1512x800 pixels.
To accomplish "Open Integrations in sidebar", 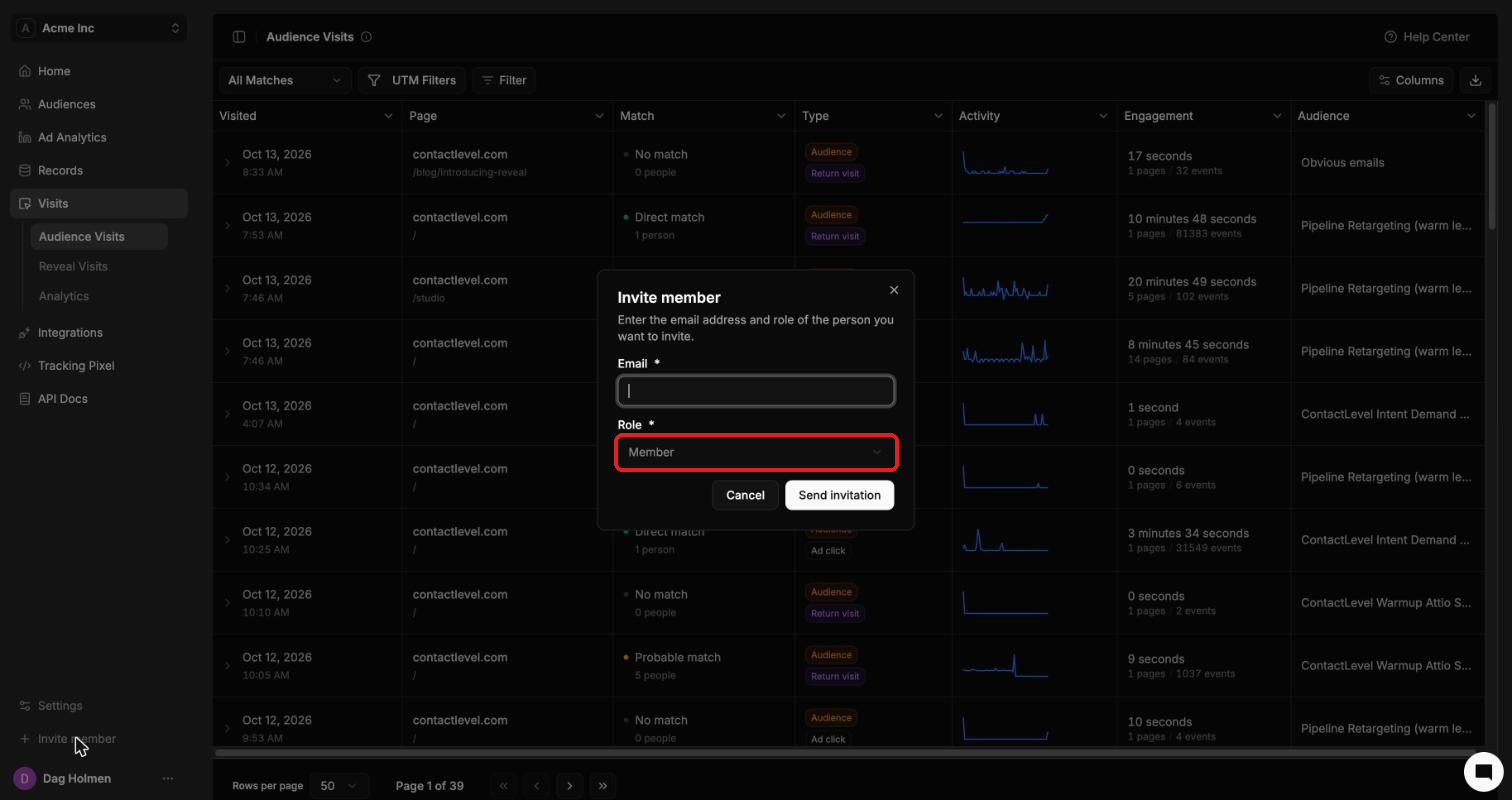I will pyautogui.click(x=100, y=332).
